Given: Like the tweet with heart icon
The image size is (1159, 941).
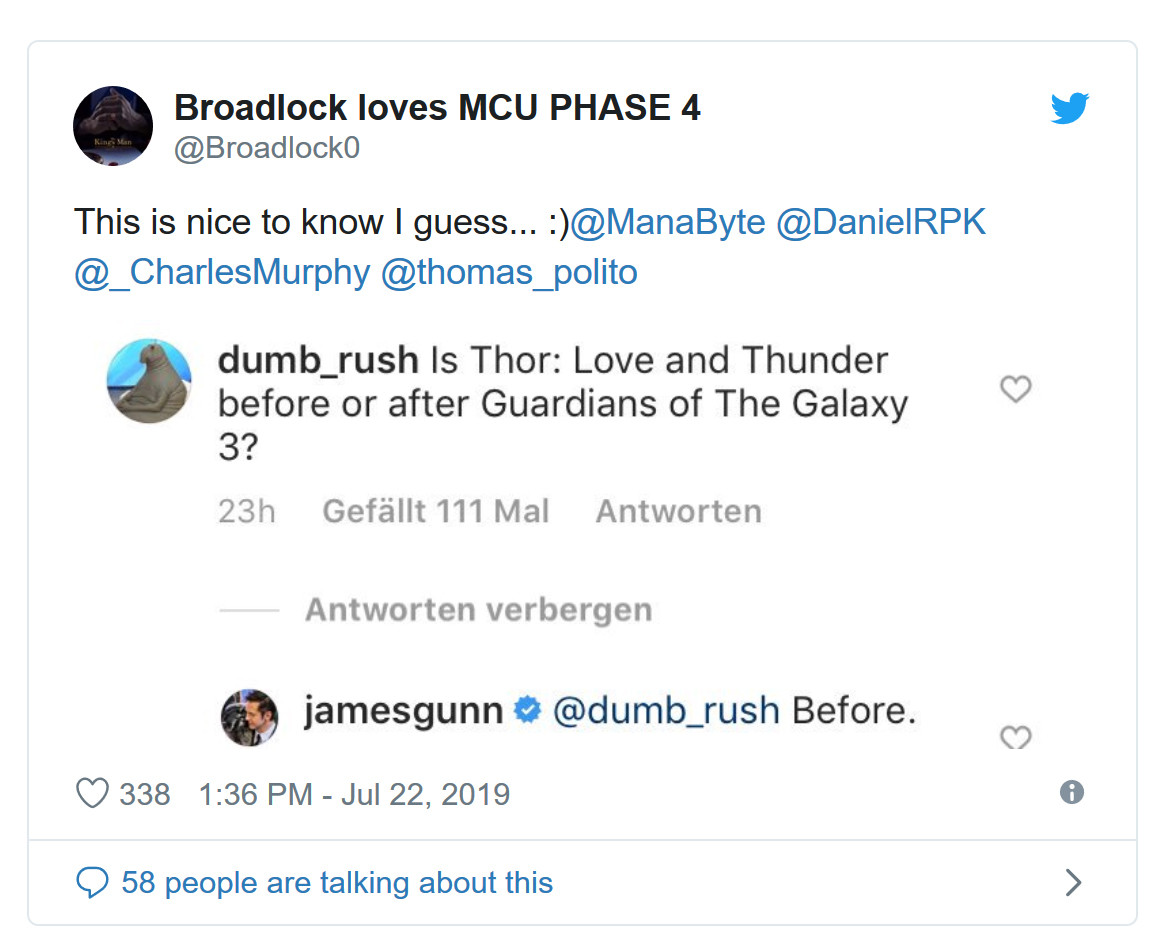Looking at the screenshot, I should coord(92,794).
